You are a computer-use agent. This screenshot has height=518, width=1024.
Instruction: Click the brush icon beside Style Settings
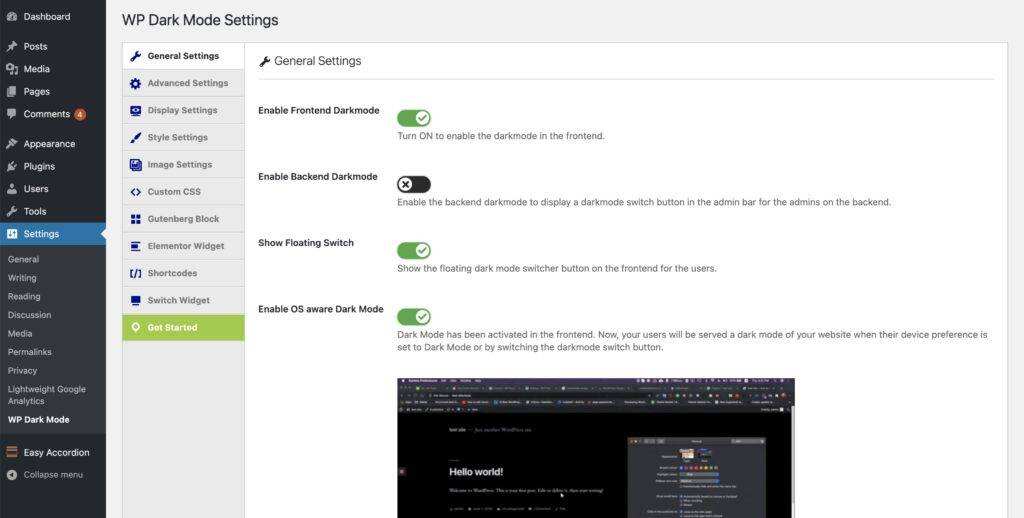click(x=135, y=138)
